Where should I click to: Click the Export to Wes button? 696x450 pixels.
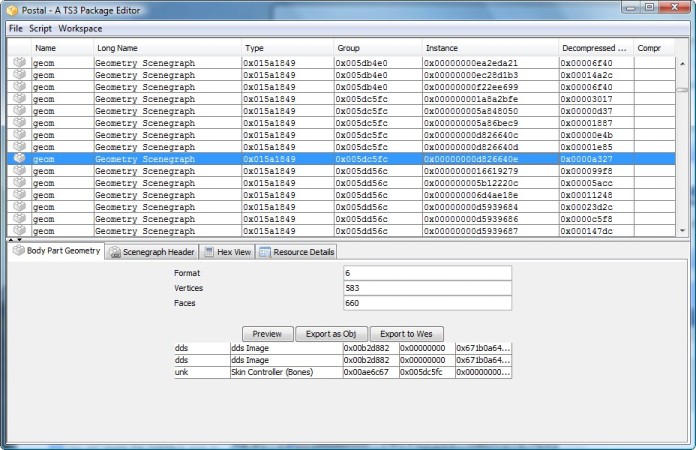point(407,334)
